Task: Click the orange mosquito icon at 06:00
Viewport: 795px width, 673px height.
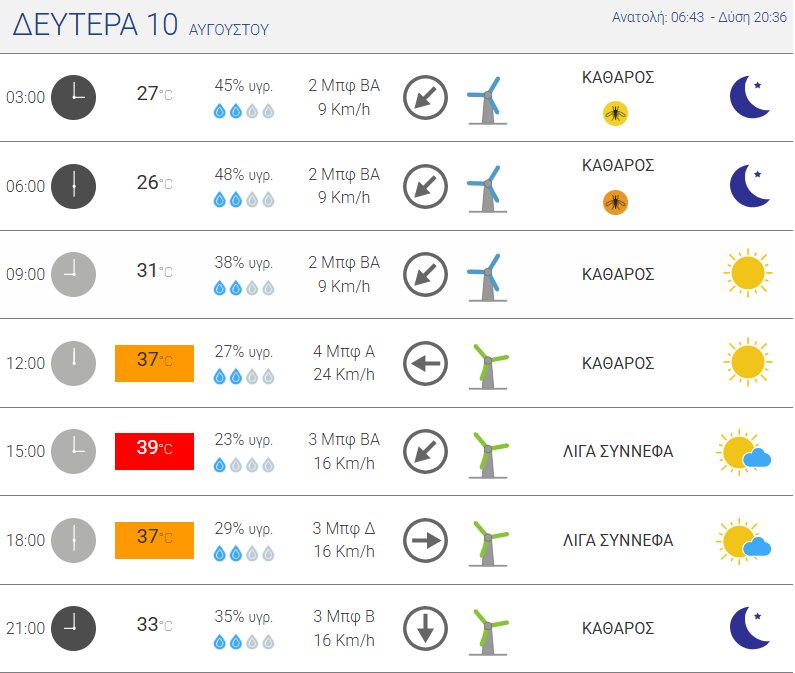Action: point(615,202)
